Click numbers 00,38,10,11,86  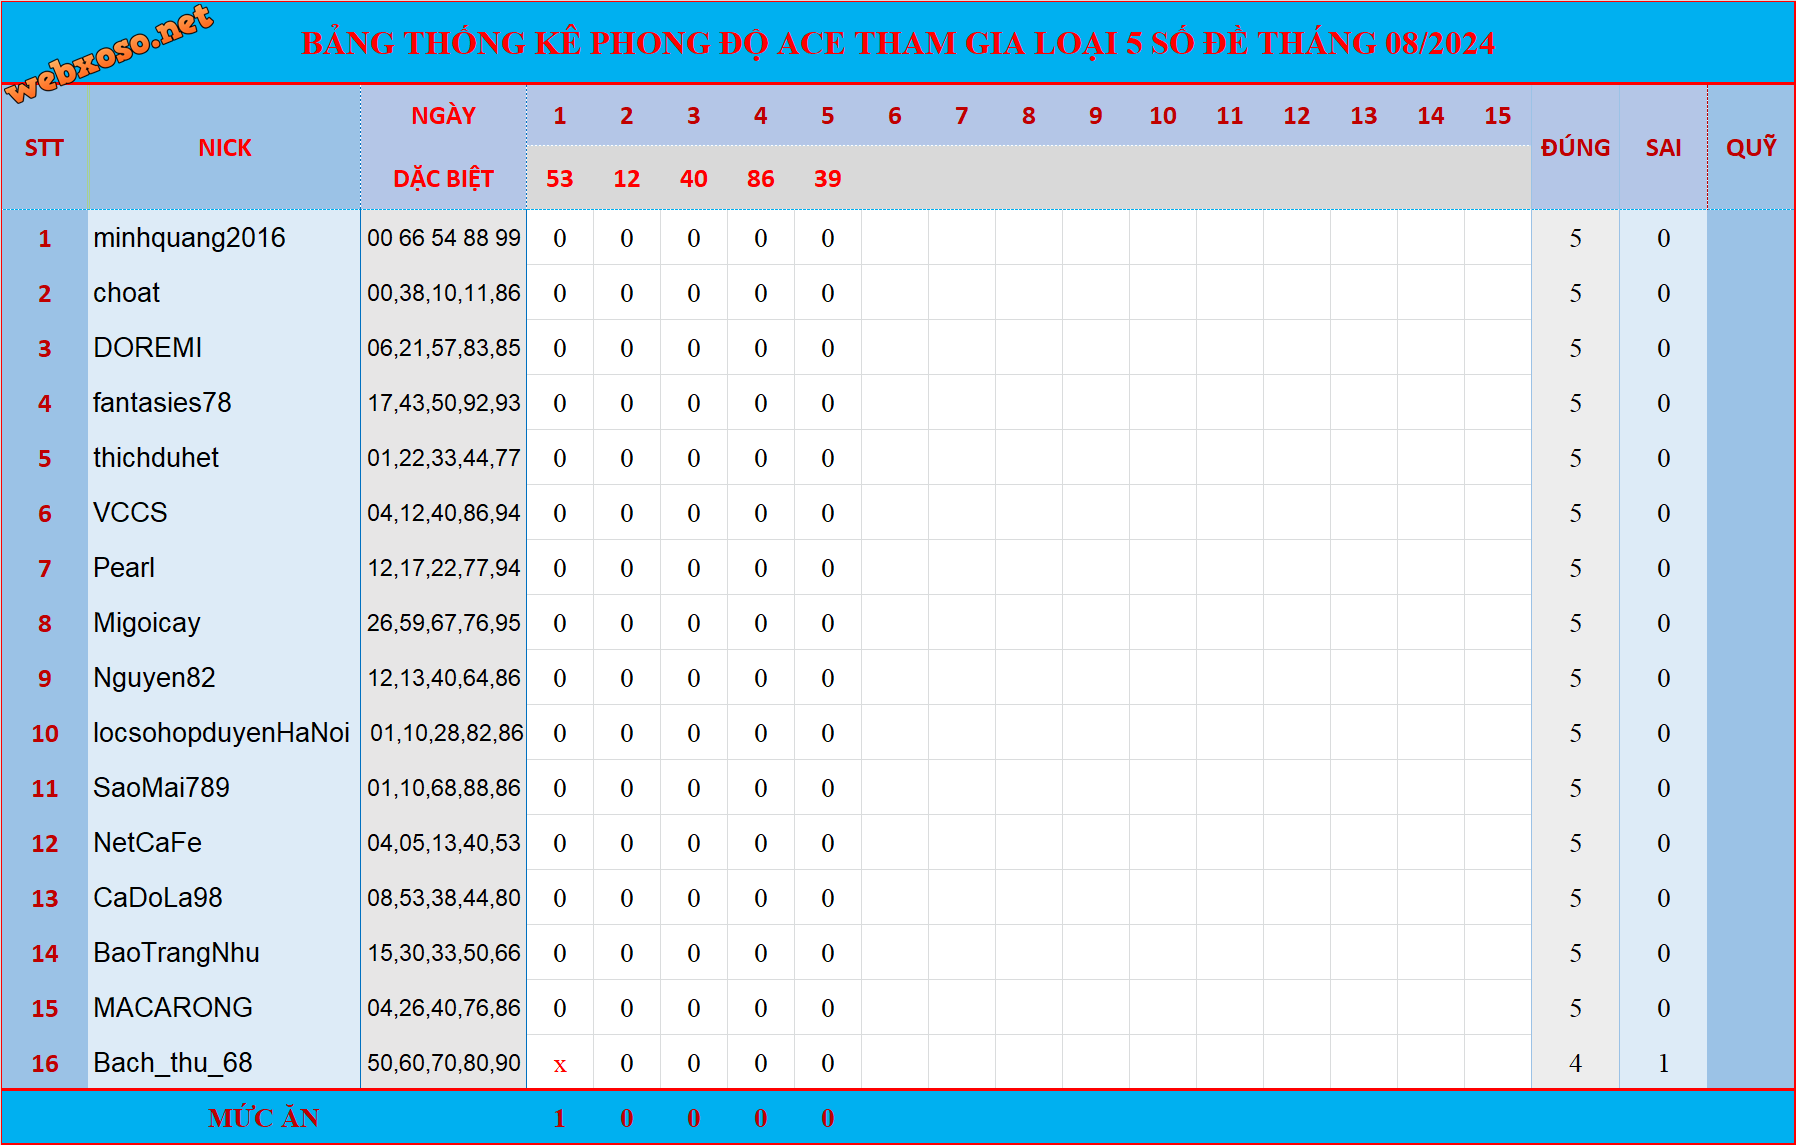click(444, 293)
